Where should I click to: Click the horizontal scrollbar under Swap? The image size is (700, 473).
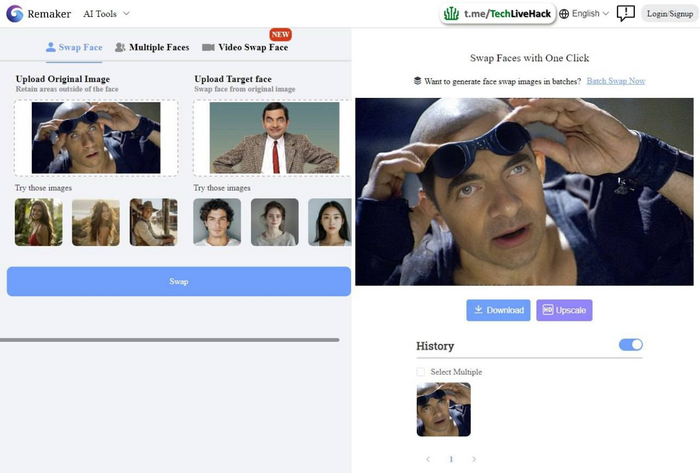[170, 340]
